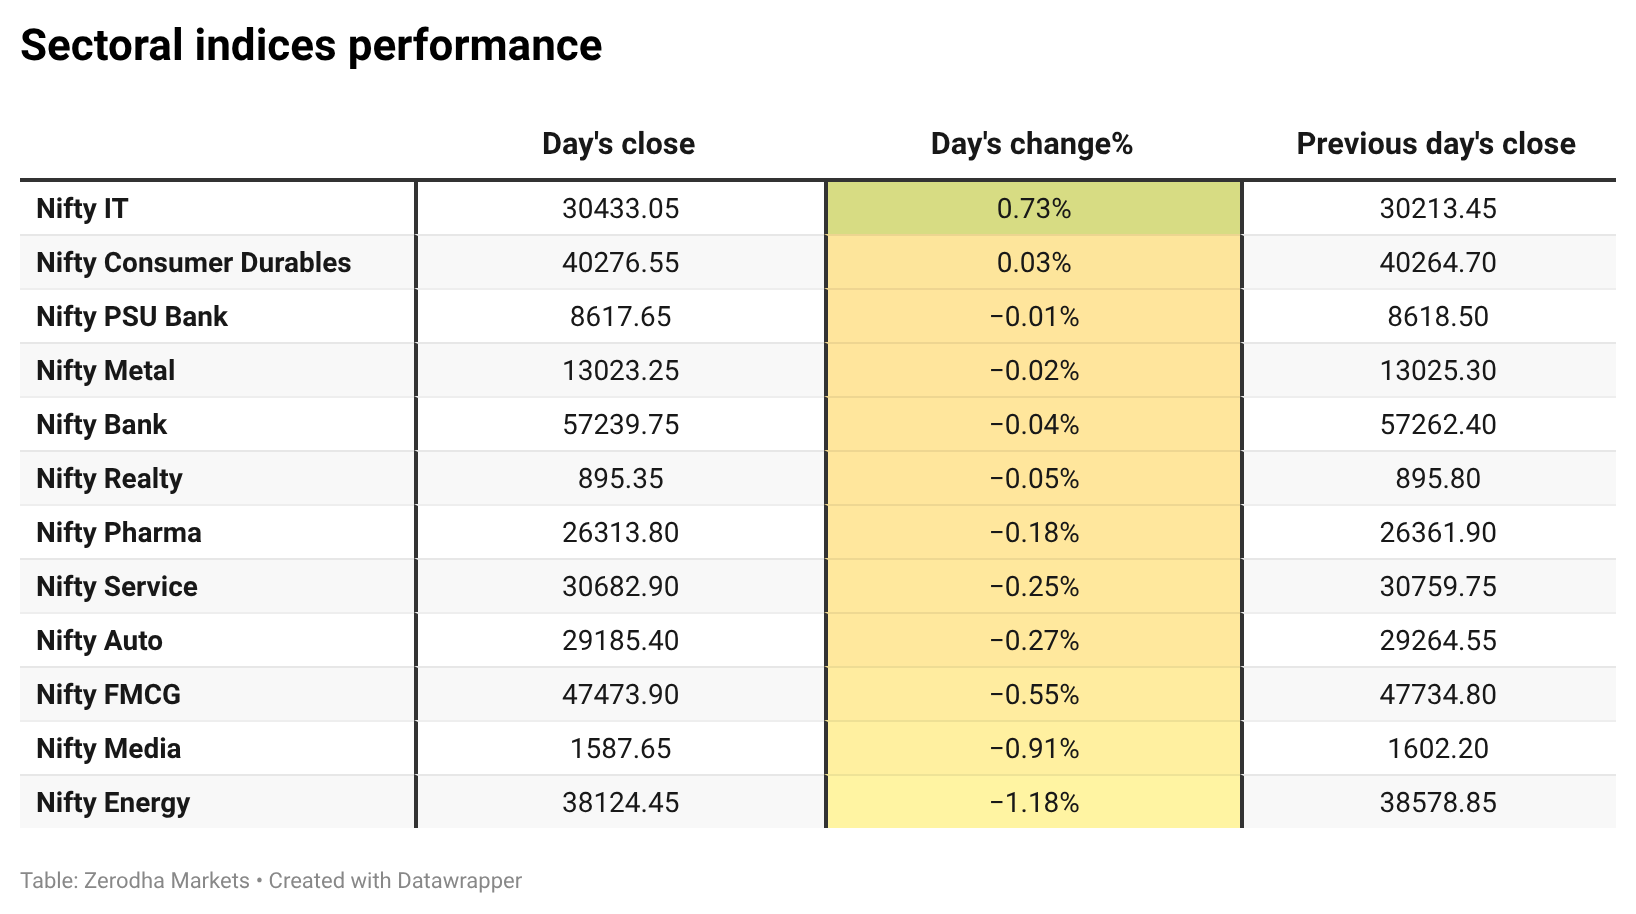Click the Zerodha Markets source text
This screenshot has height=914, width=1636.
tap(167, 881)
